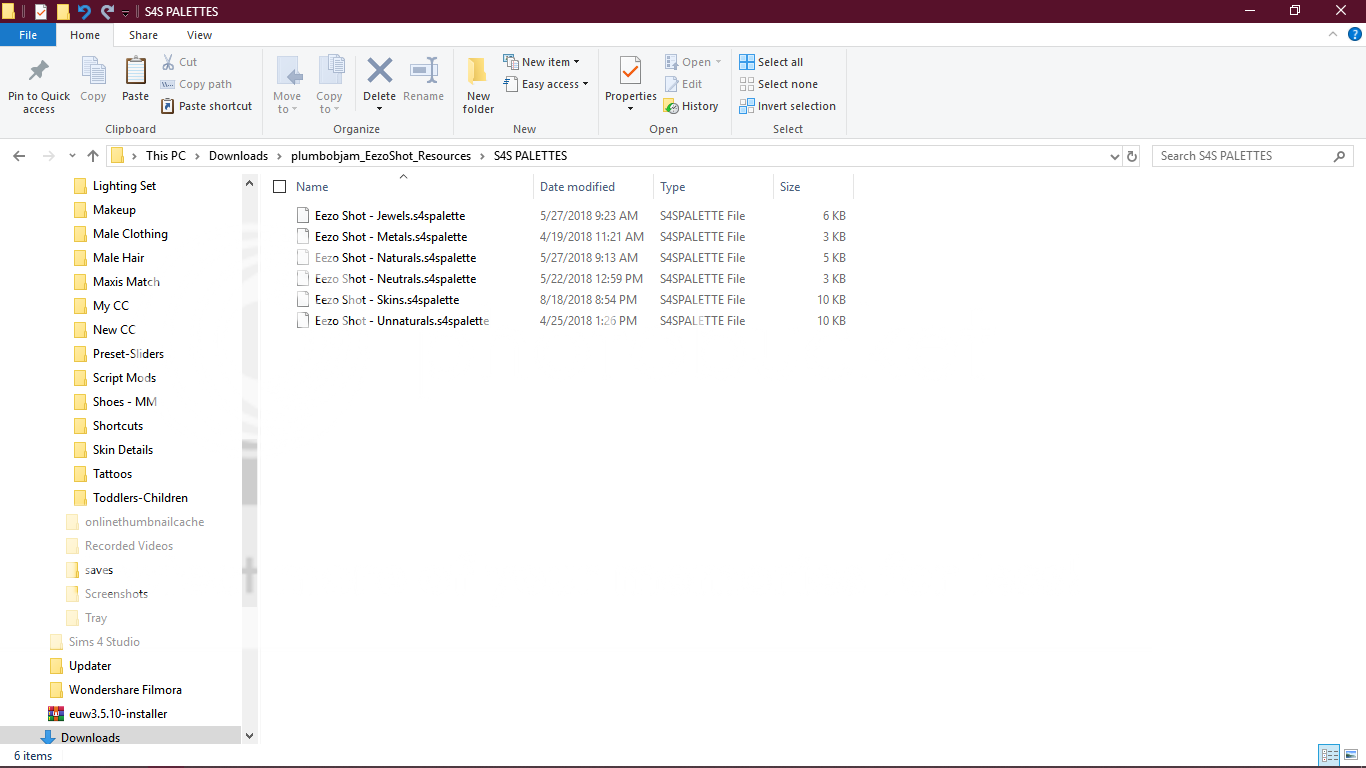Viewport: 1366px width, 768px height.
Task: Refresh the folder with the refresh icon
Action: point(1132,156)
